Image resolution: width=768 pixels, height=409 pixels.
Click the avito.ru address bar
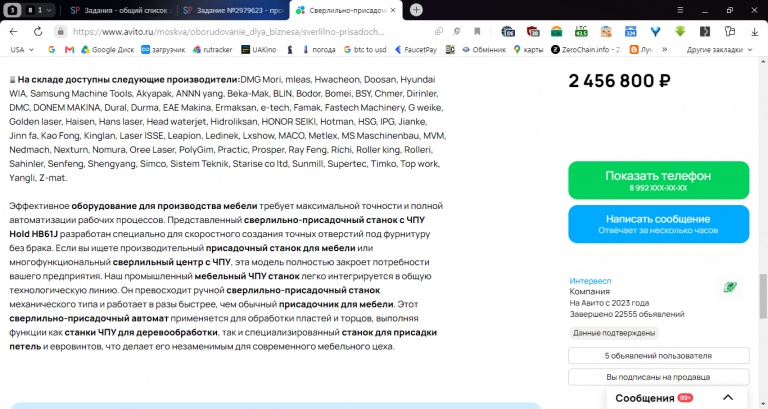click(x=228, y=31)
